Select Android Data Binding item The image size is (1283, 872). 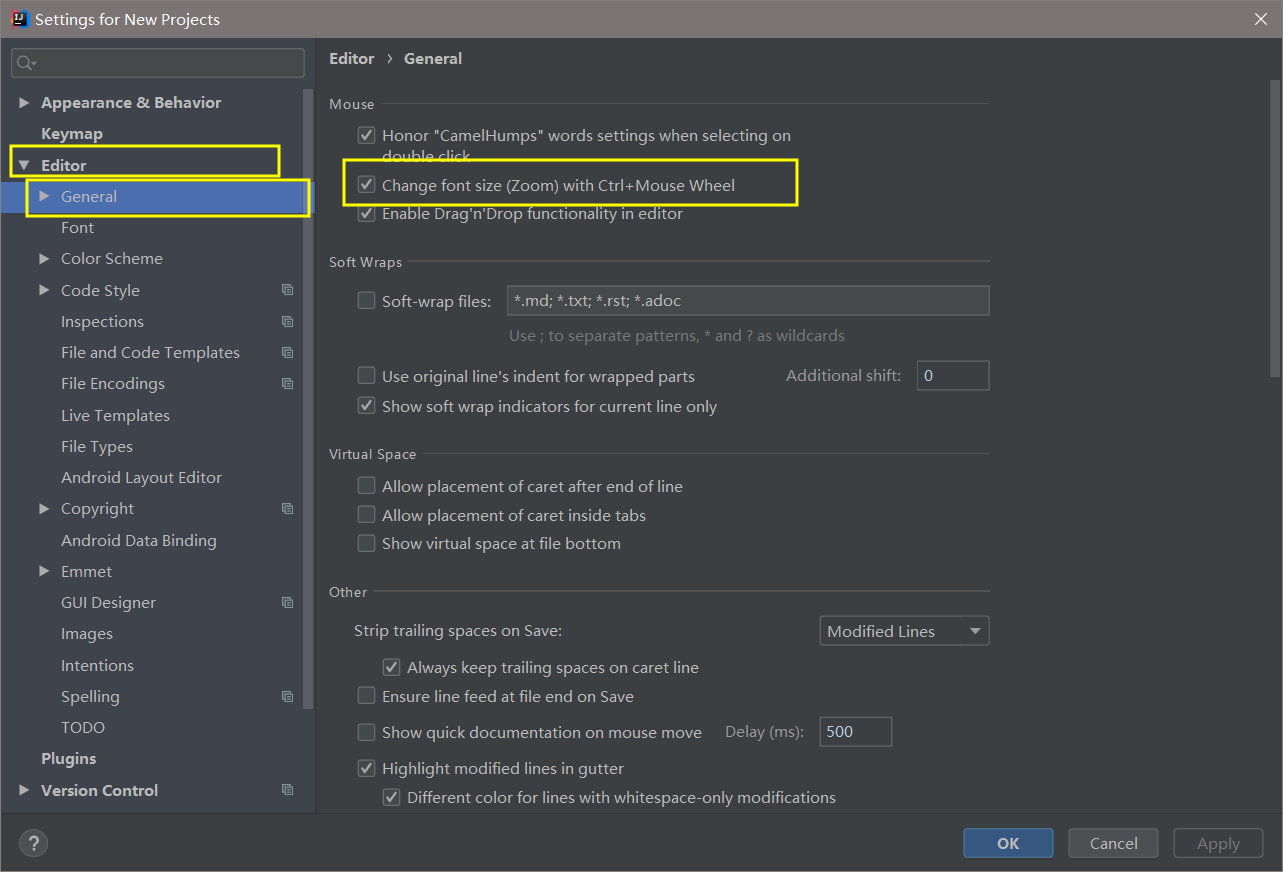(x=139, y=540)
